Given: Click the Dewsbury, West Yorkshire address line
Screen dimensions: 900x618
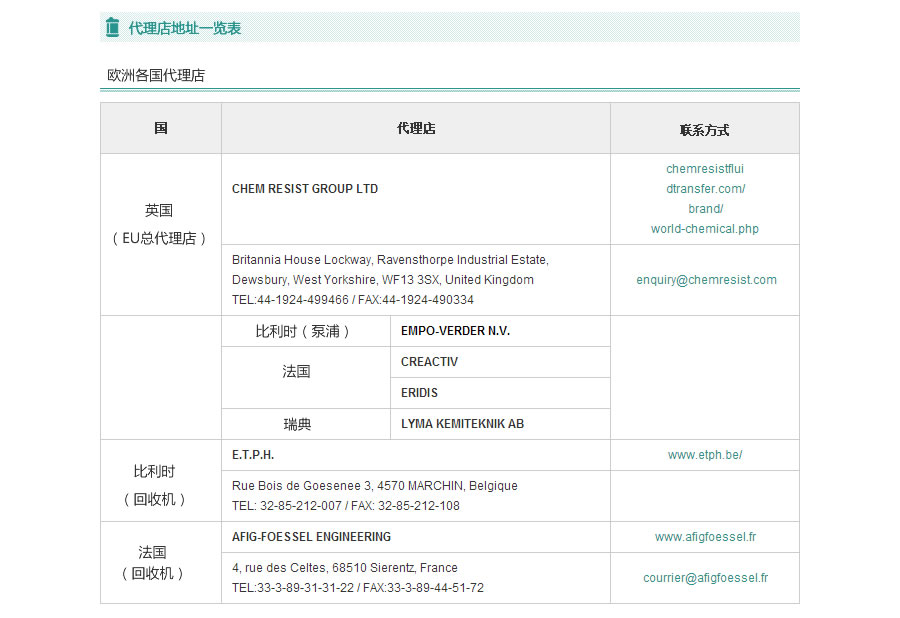Looking at the screenshot, I should (383, 279).
